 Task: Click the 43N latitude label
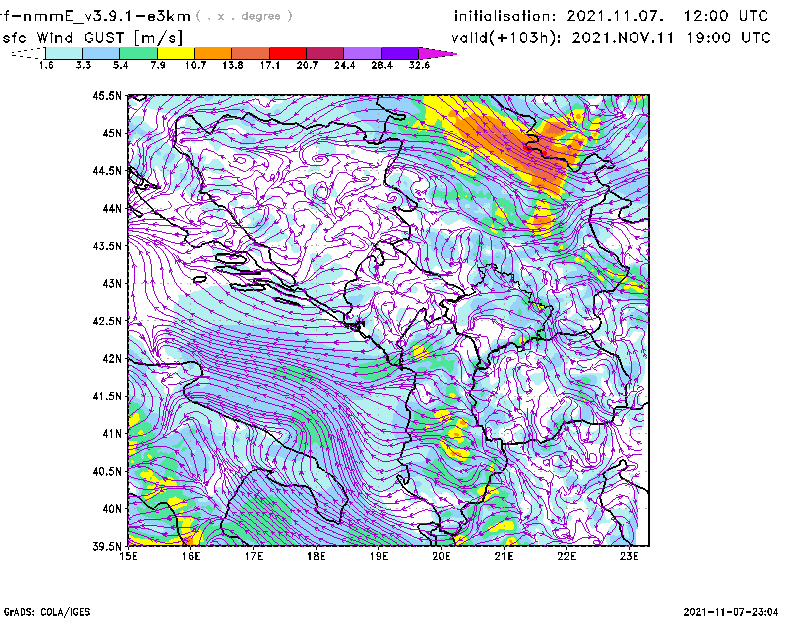point(112,283)
